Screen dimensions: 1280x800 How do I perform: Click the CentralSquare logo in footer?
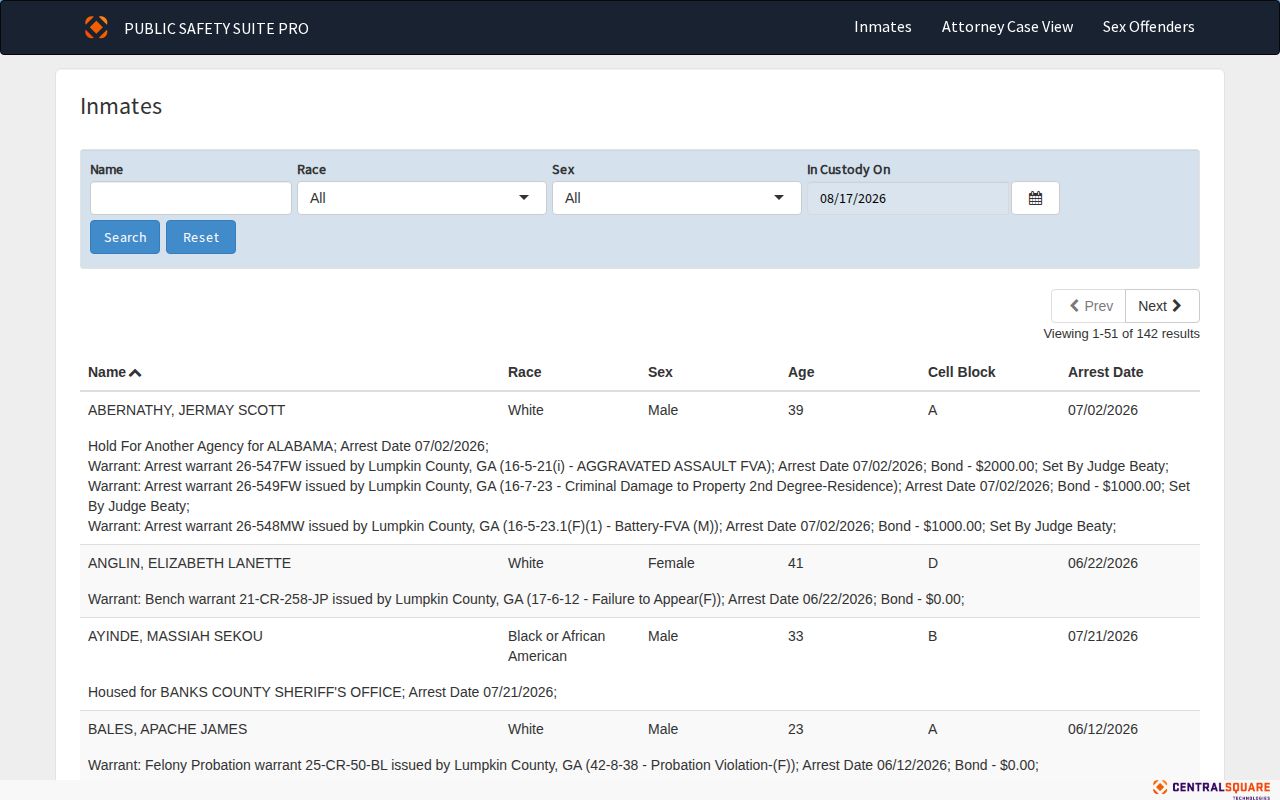tap(1211, 788)
